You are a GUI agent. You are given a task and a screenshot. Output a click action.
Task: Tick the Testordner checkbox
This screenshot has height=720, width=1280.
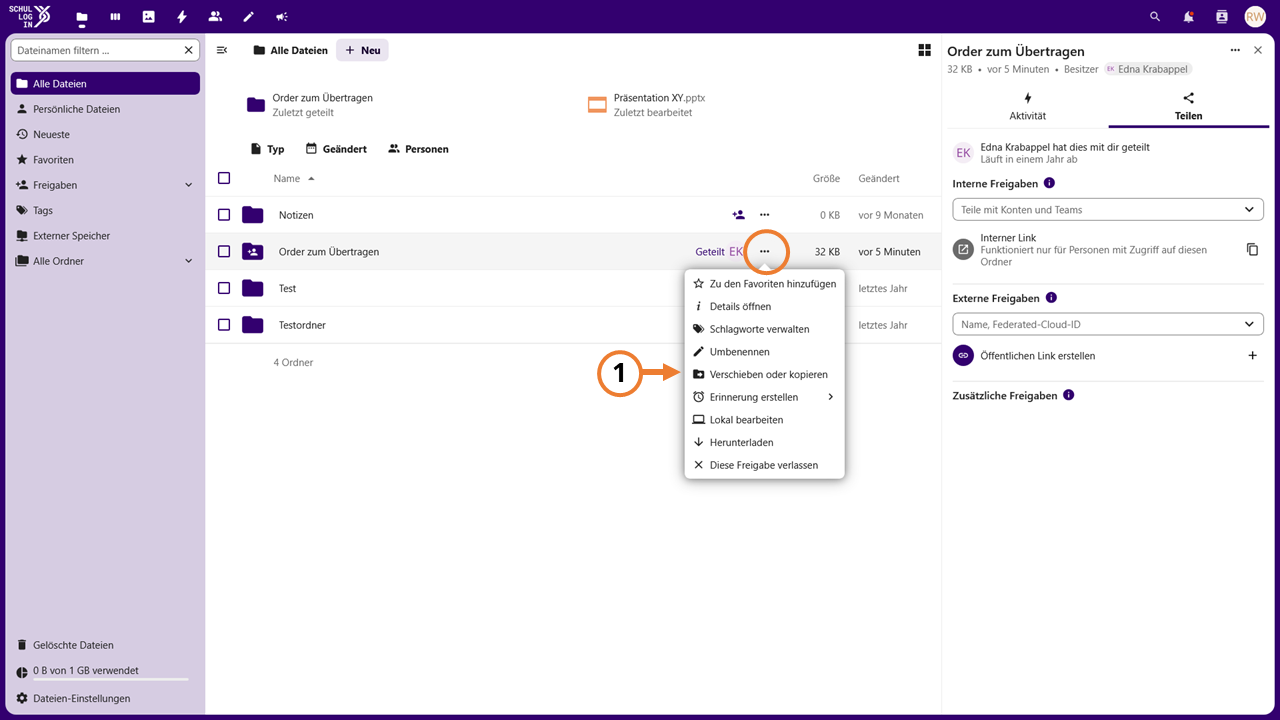[224, 325]
